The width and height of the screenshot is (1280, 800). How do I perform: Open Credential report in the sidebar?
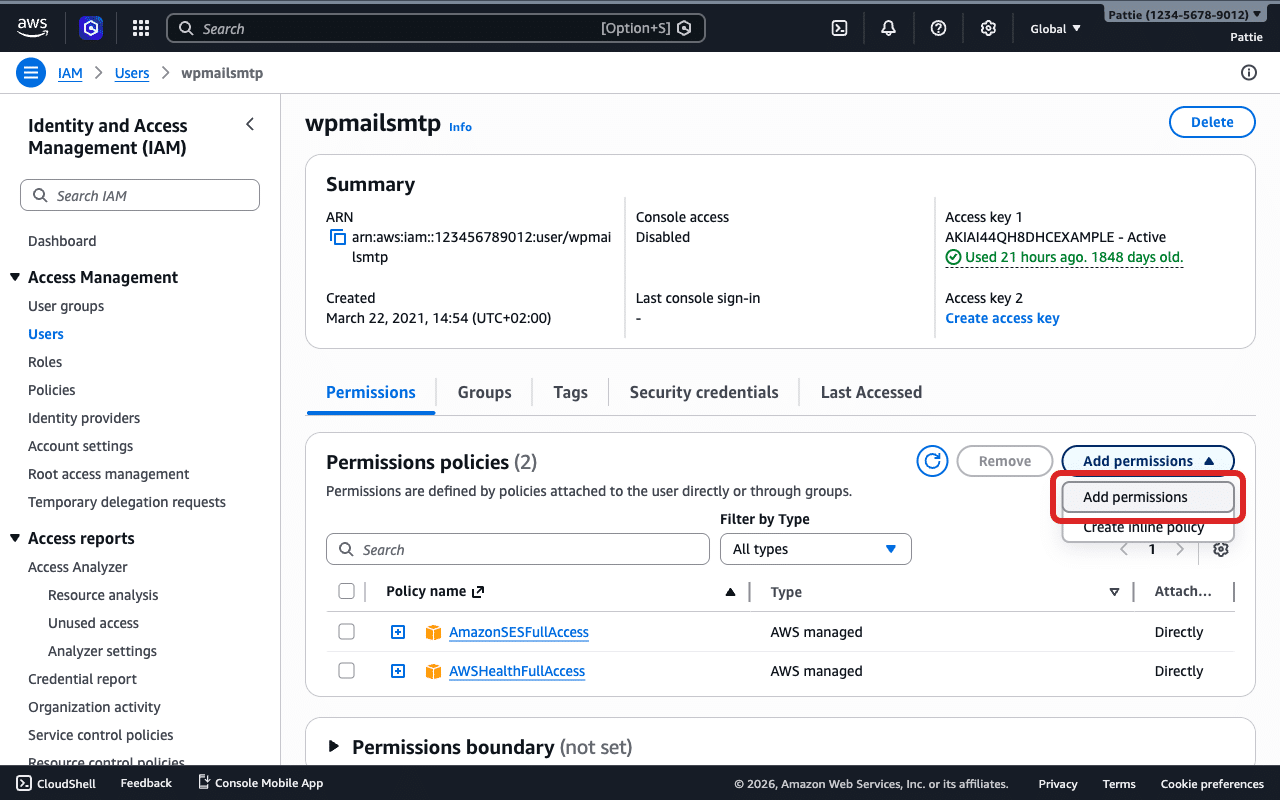click(x=82, y=679)
